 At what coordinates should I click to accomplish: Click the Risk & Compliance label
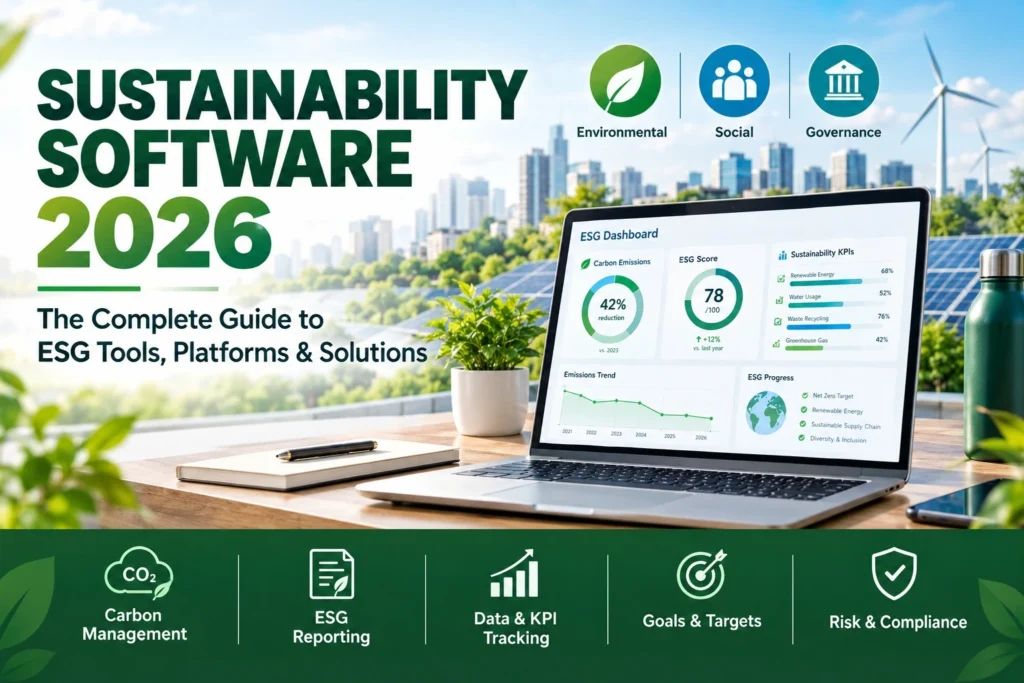898,622
